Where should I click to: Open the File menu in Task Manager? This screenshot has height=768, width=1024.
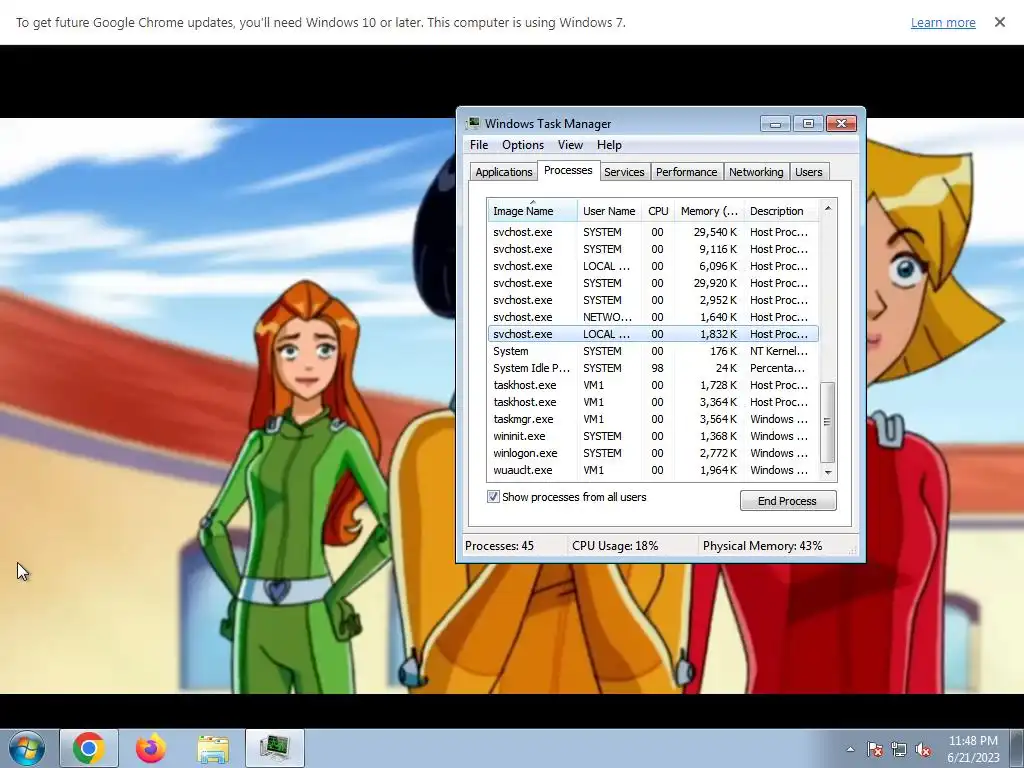(479, 145)
